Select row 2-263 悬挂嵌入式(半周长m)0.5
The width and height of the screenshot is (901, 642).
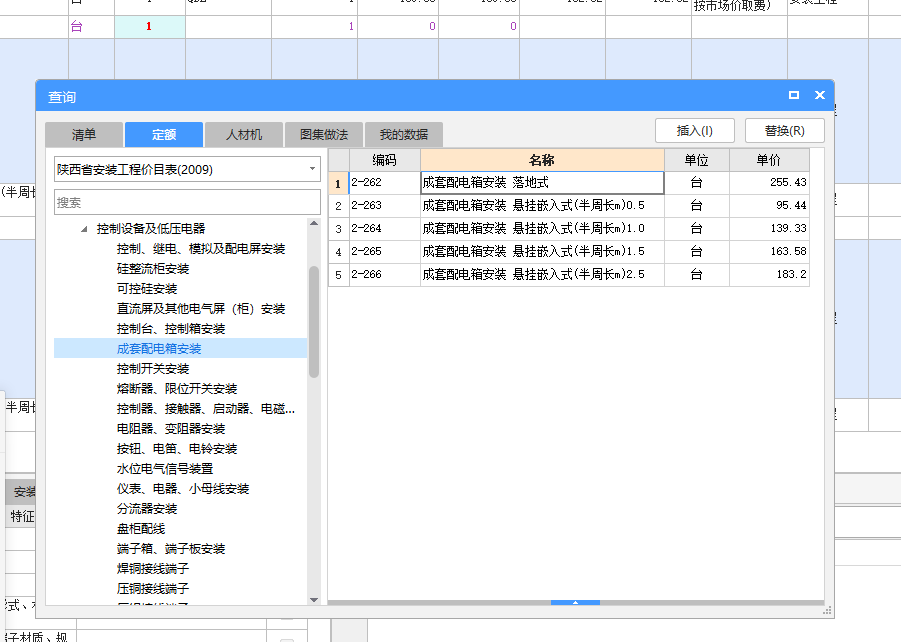coord(569,206)
